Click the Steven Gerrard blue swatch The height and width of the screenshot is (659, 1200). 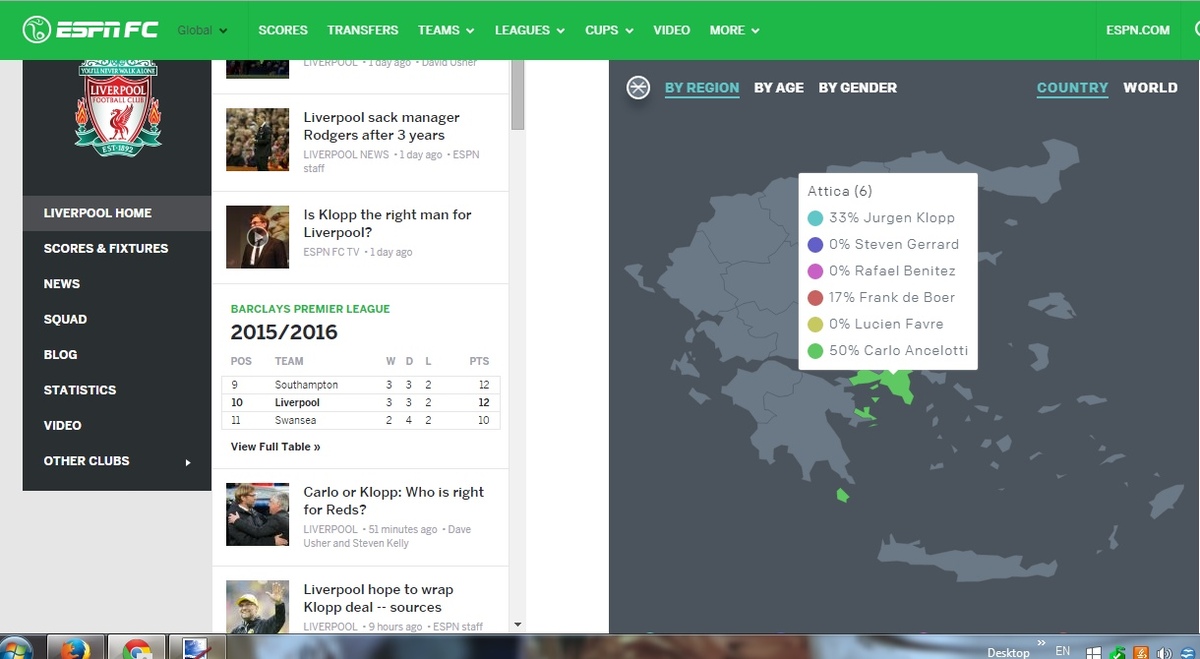point(815,245)
